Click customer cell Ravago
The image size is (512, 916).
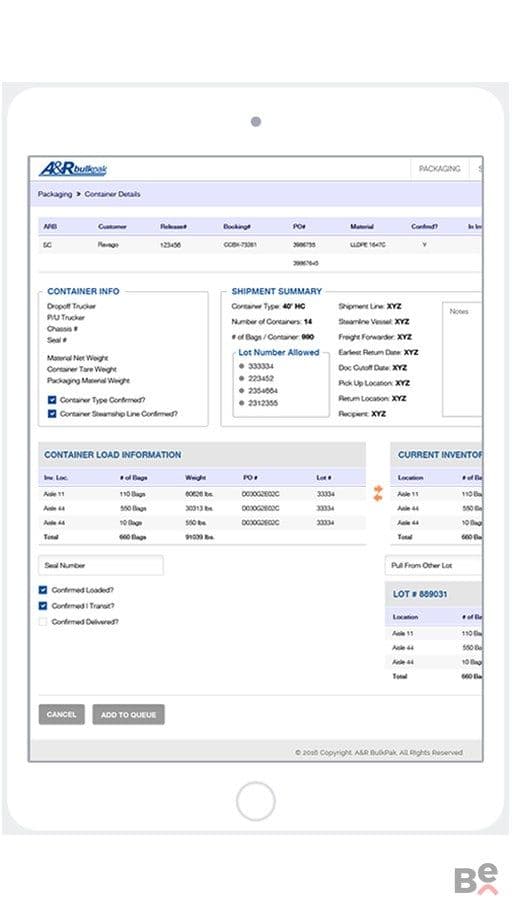click(108, 245)
